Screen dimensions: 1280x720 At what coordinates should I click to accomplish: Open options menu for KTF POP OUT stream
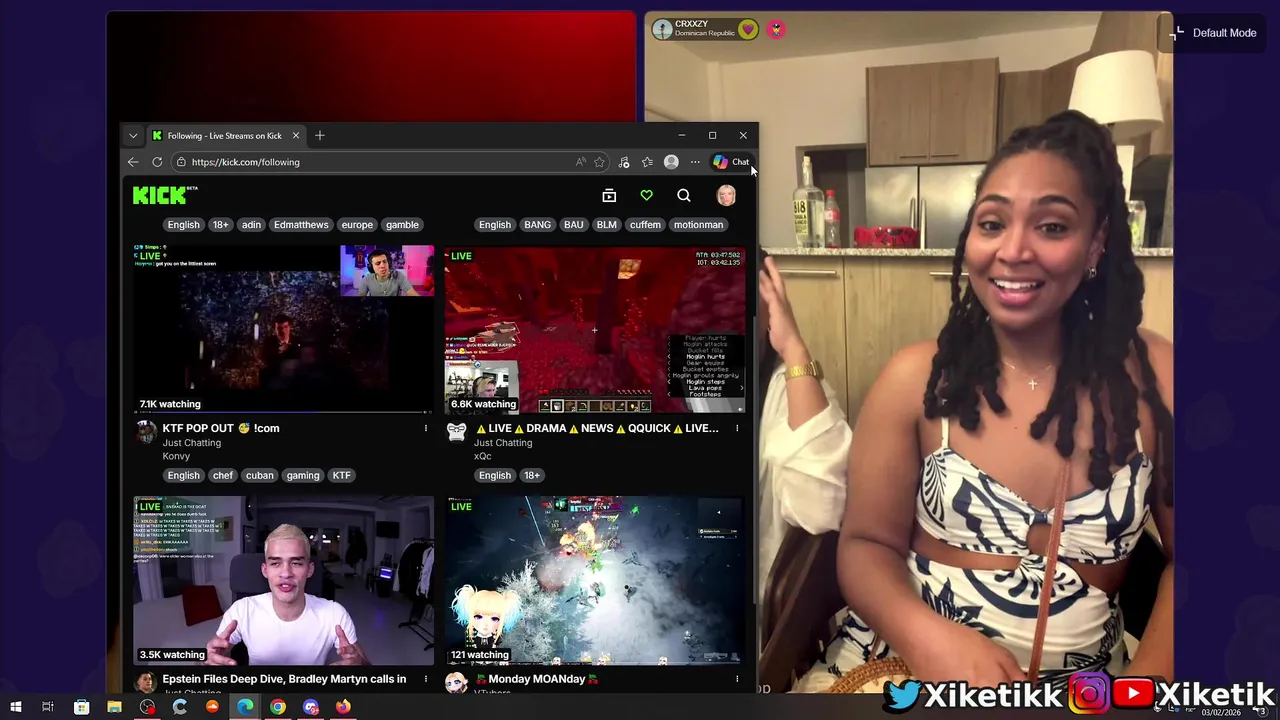tap(426, 428)
